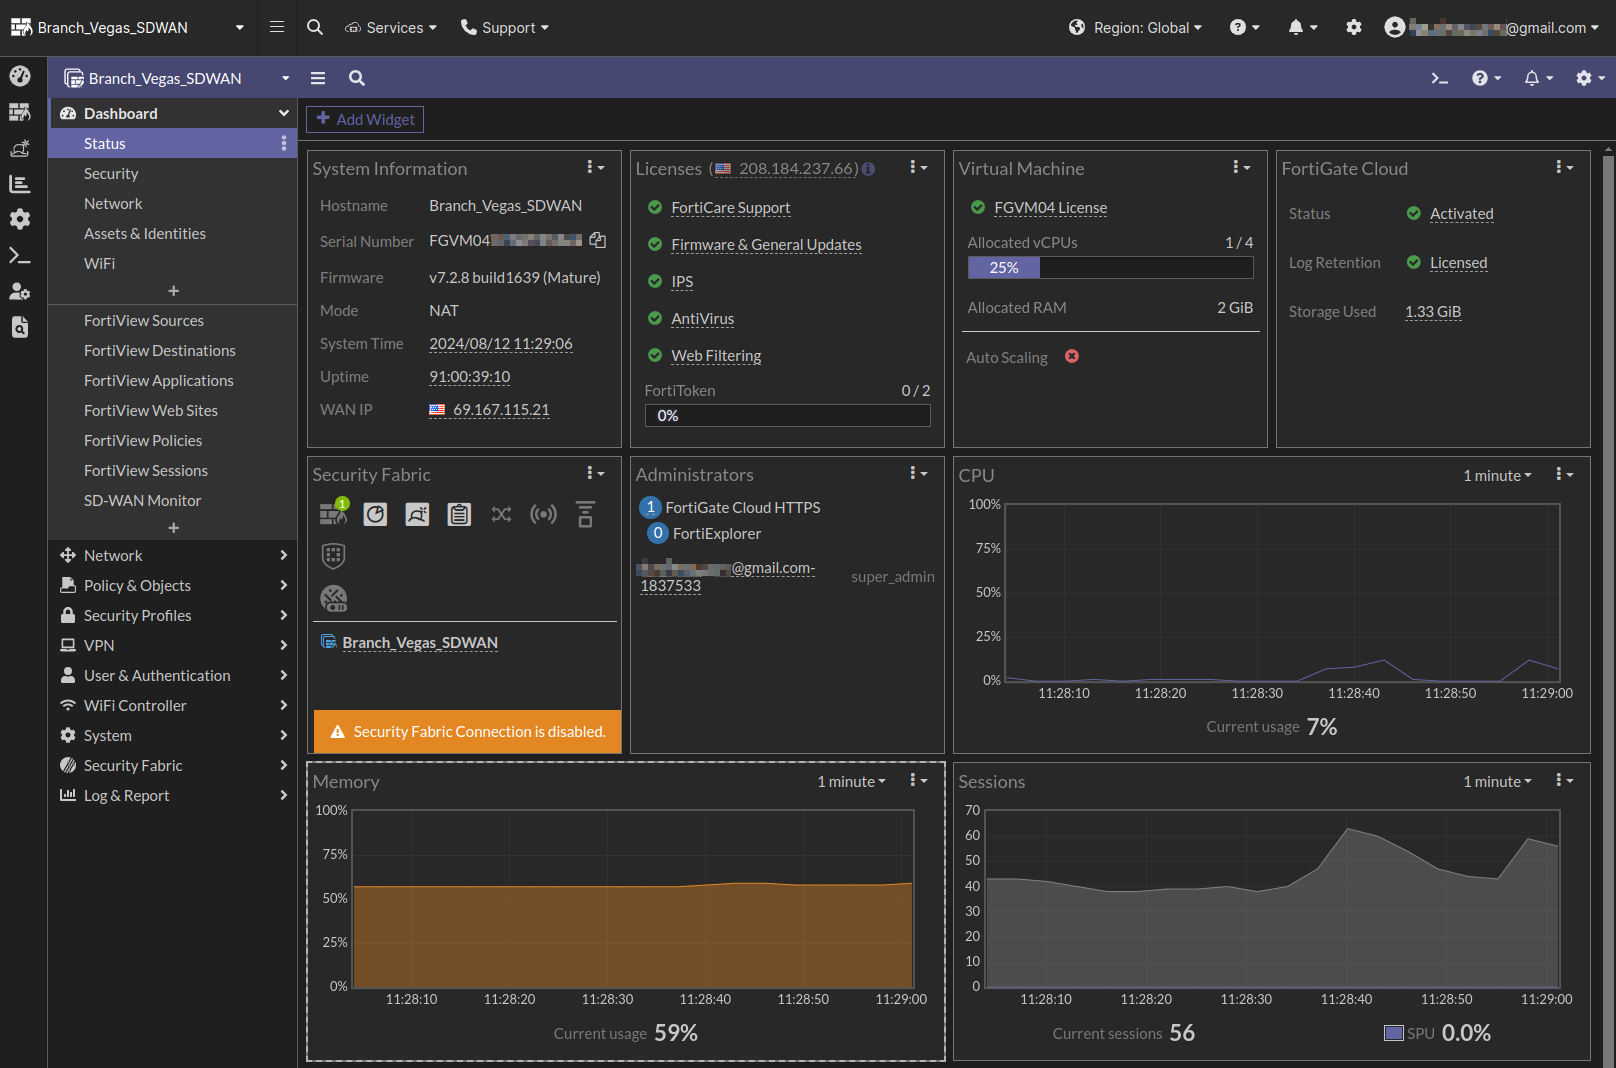Open the CPU 1 minute time range dropdown
The image size is (1616, 1068).
(1497, 475)
